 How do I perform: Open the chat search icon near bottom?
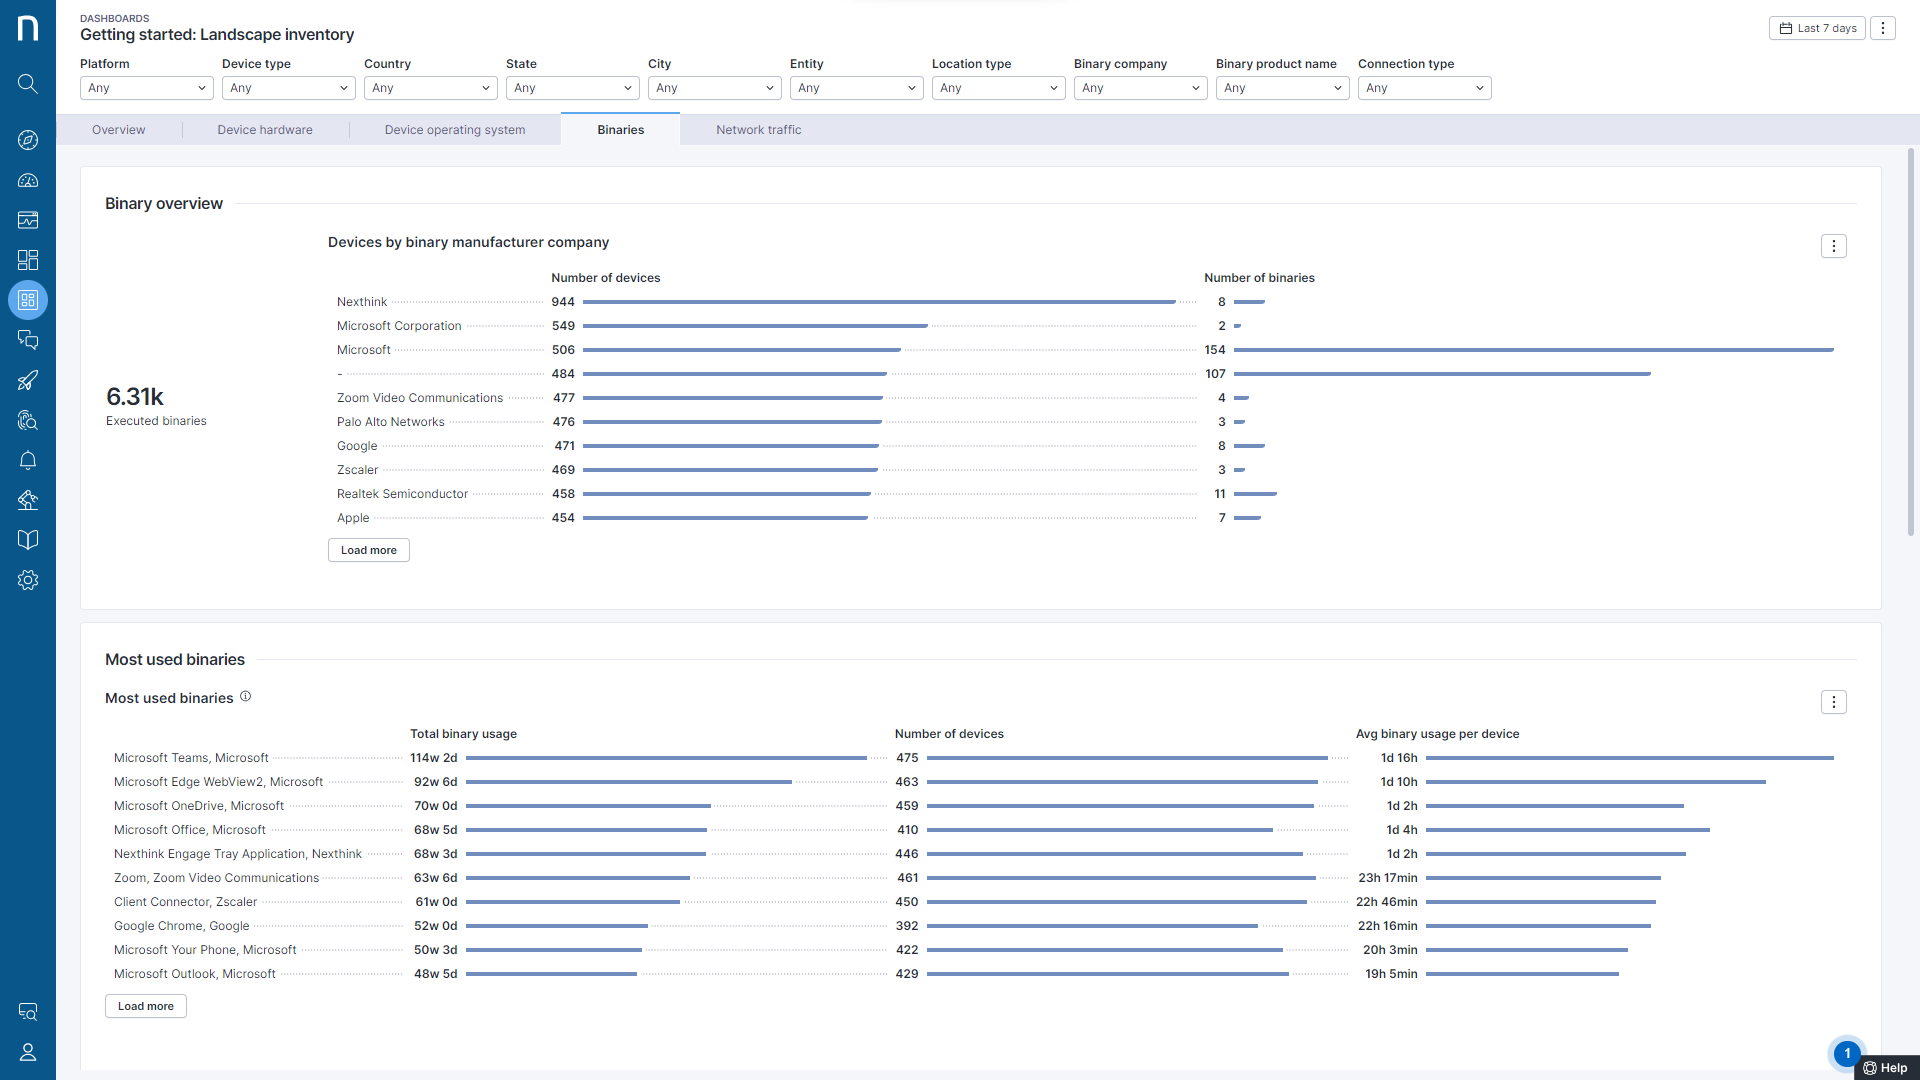28,1012
